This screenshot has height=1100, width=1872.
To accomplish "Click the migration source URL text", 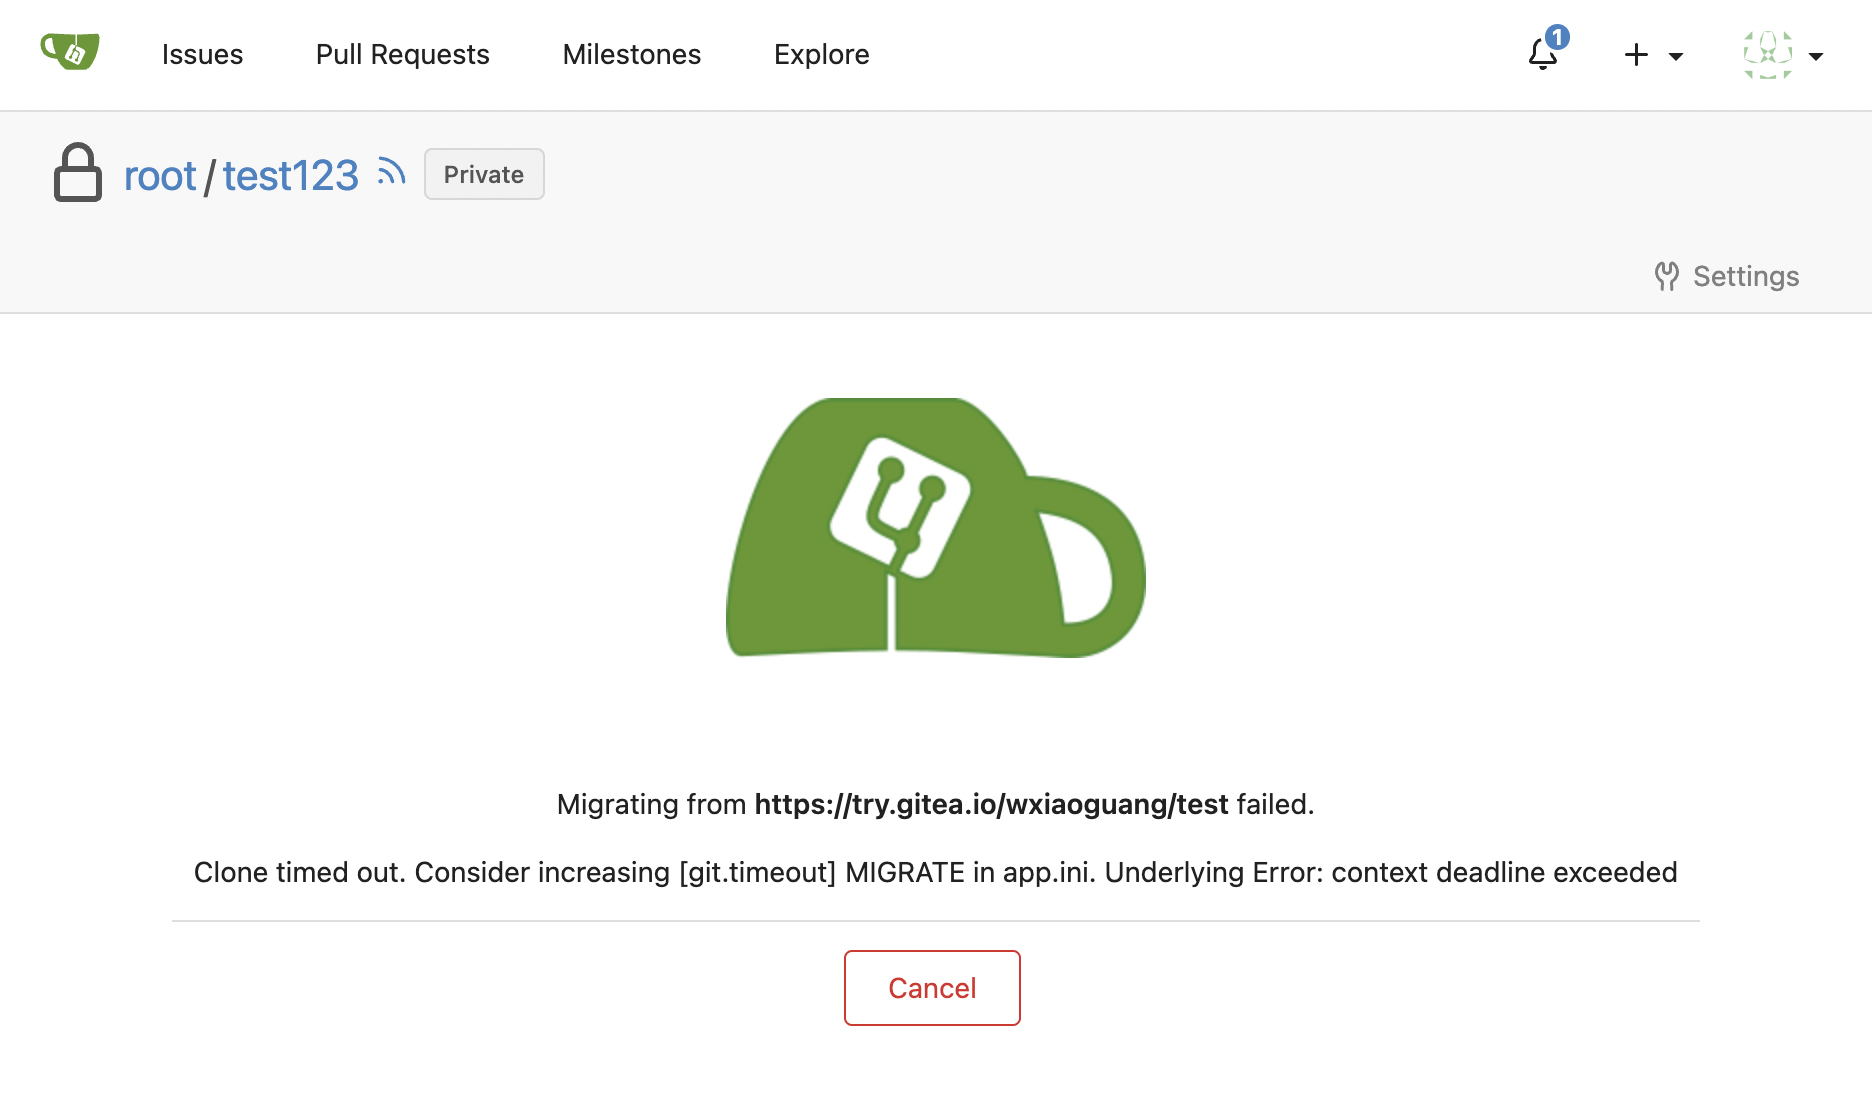I will pyautogui.click(x=991, y=804).
